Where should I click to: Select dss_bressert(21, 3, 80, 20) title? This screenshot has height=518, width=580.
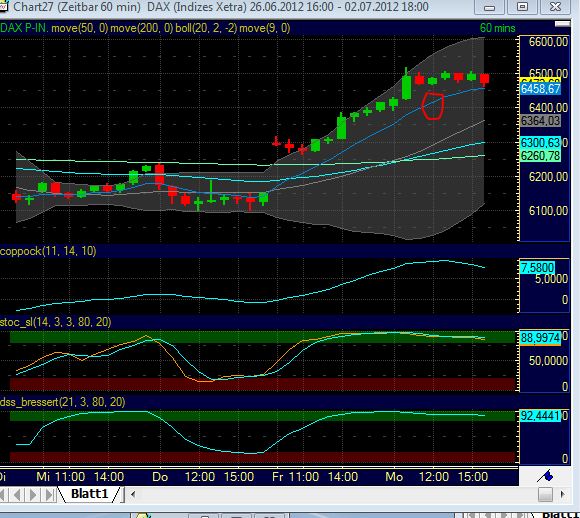coord(63,402)
